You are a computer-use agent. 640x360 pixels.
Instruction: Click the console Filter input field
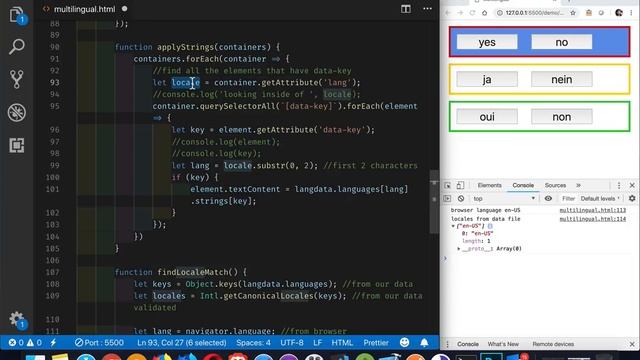pyautogui.click(x=568, y=198)
